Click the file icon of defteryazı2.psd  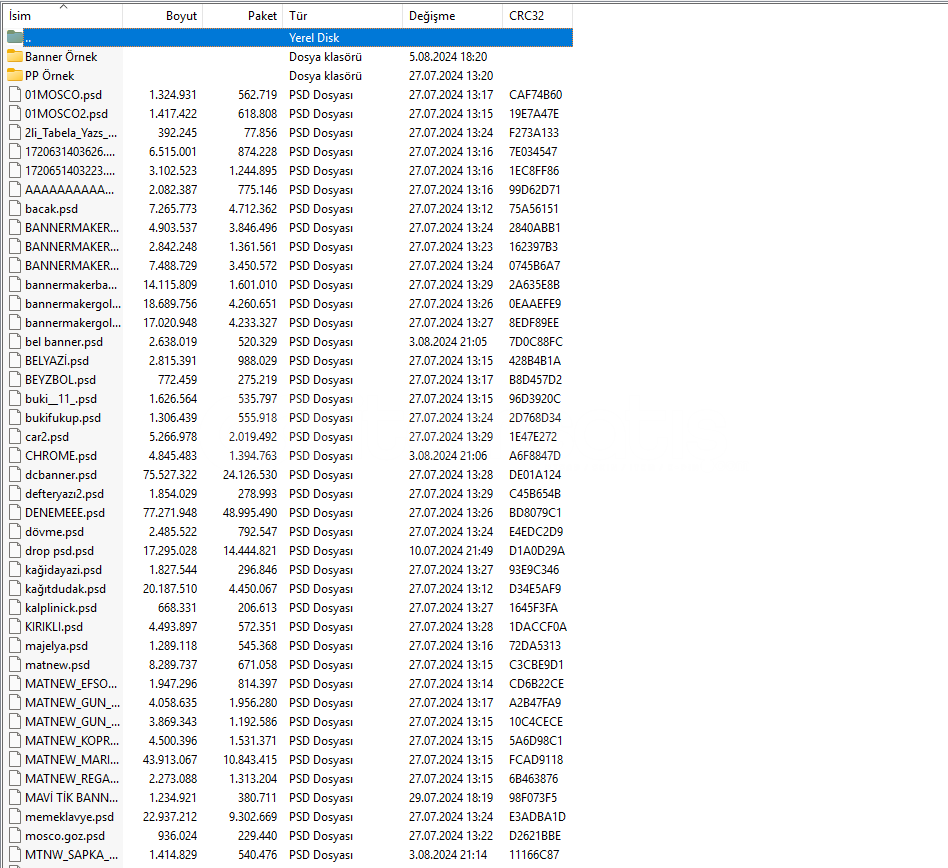15,494
